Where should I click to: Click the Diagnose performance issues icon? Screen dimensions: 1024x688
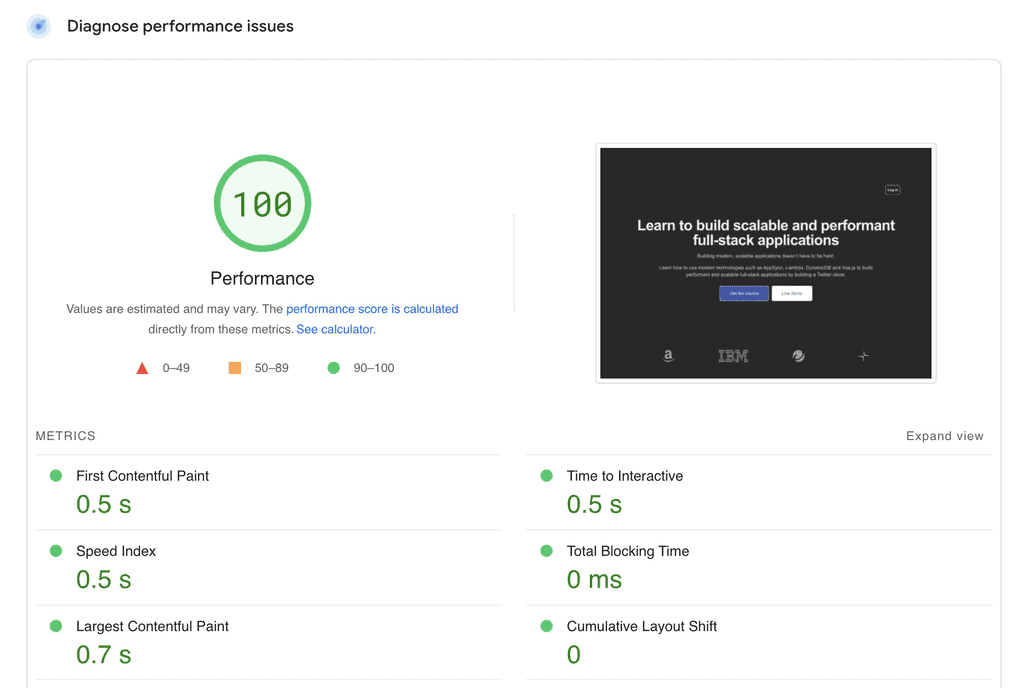pyautogui.click(x=39, y=27)
